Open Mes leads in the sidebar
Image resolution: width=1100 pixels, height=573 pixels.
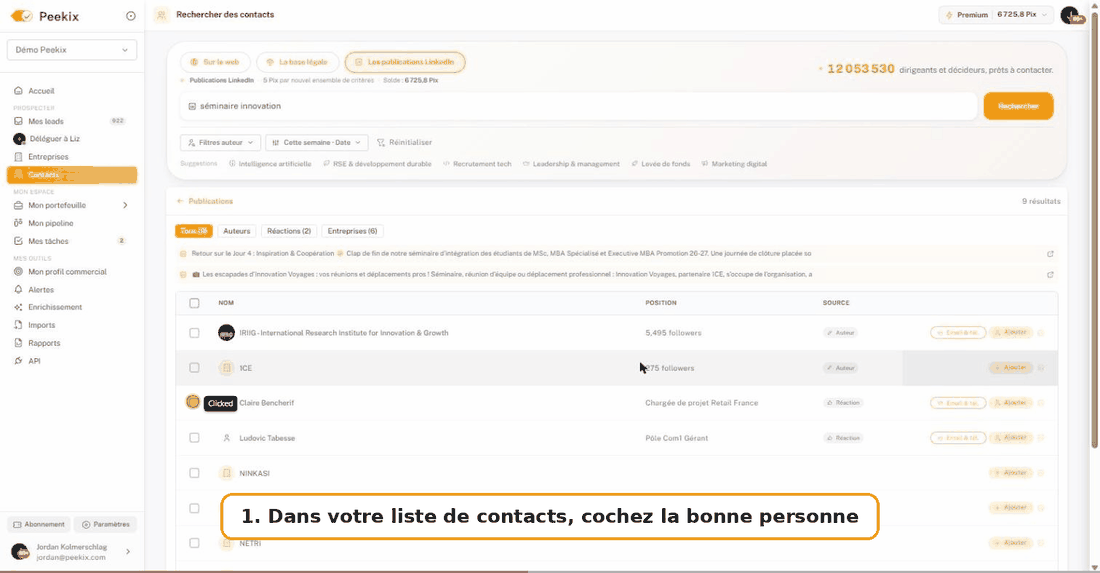tap(46, 121)
